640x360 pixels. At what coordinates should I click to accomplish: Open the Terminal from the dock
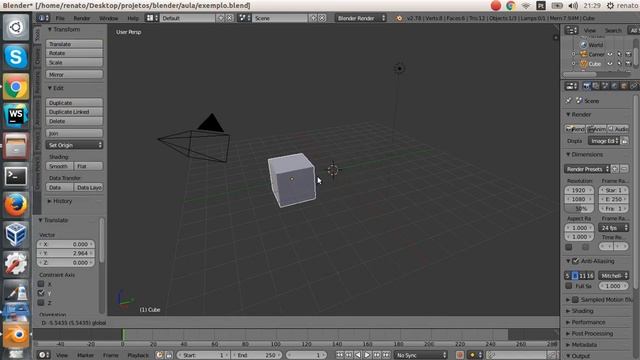tap(16, 176)
